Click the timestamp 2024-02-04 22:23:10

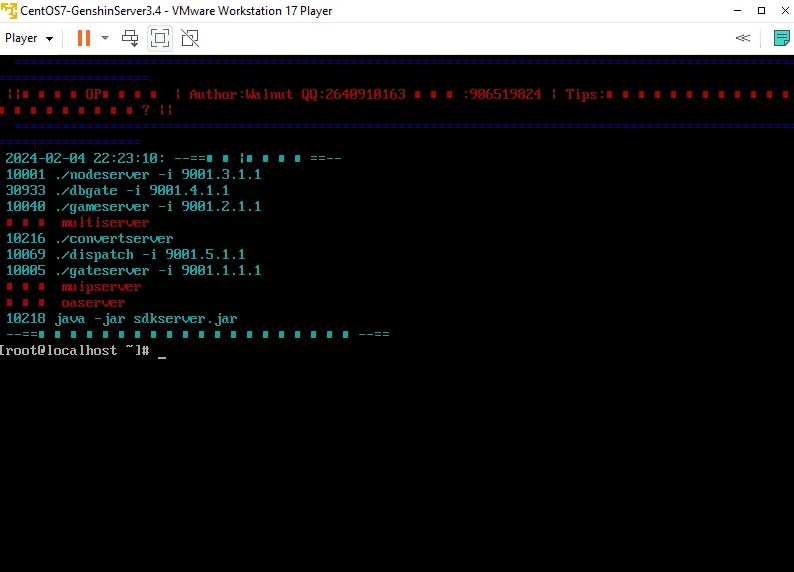(x=85, y=158)
